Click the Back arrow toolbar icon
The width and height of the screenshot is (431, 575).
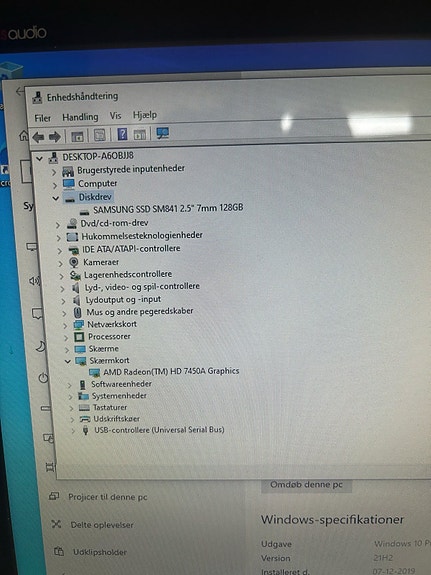(x=38, y=138)
